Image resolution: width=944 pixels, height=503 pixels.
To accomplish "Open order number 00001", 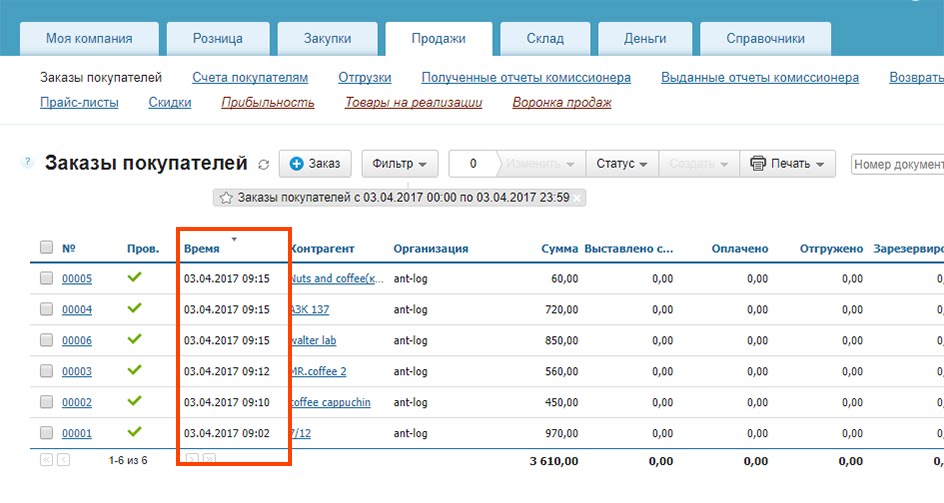I will pyautogui.click(x=77, y=433).
